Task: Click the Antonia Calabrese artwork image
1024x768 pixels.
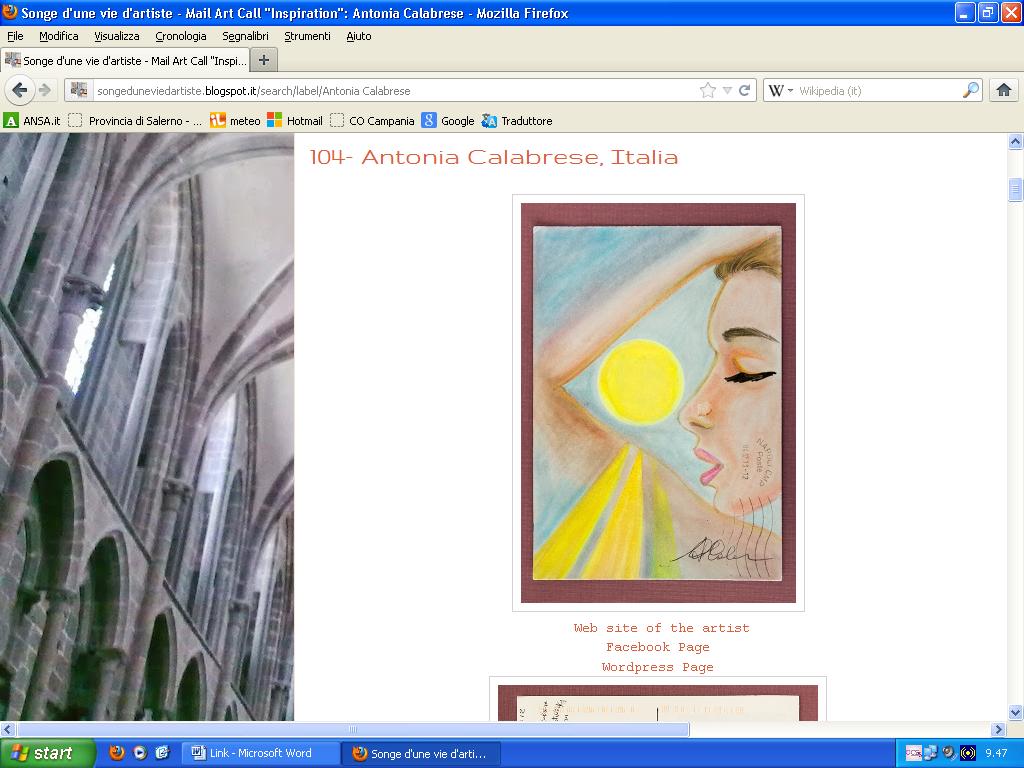Action: coord(658,403)
